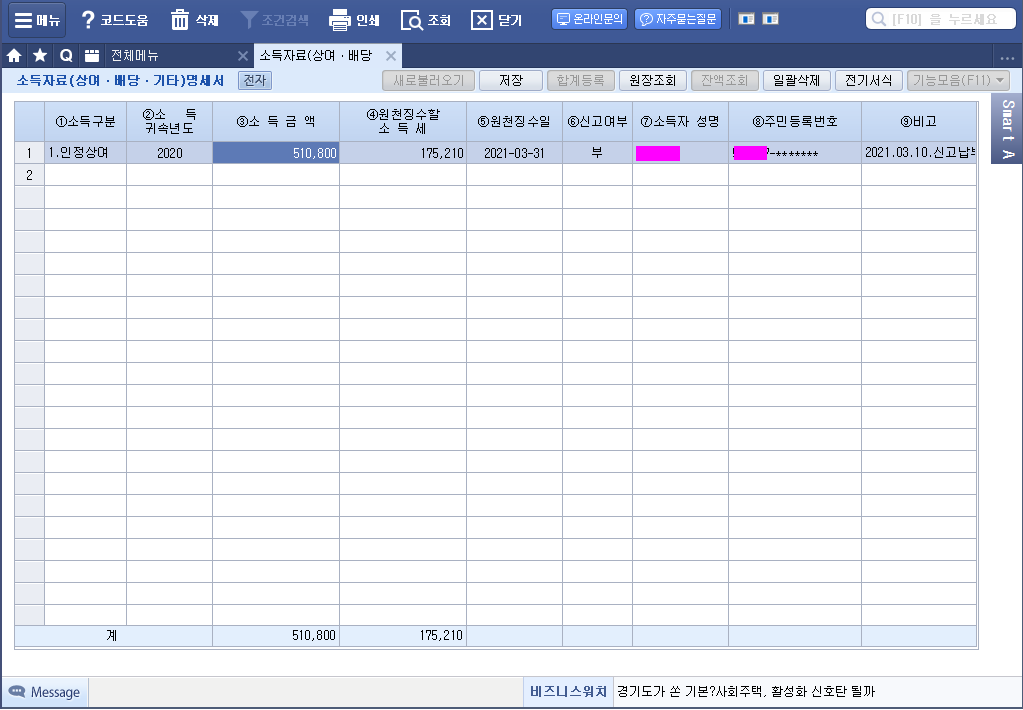The height and width of the screenshot is (710, 1023).
Task: Click the ⑧주민등록번호 column header
Action: (x=795, y=121)
